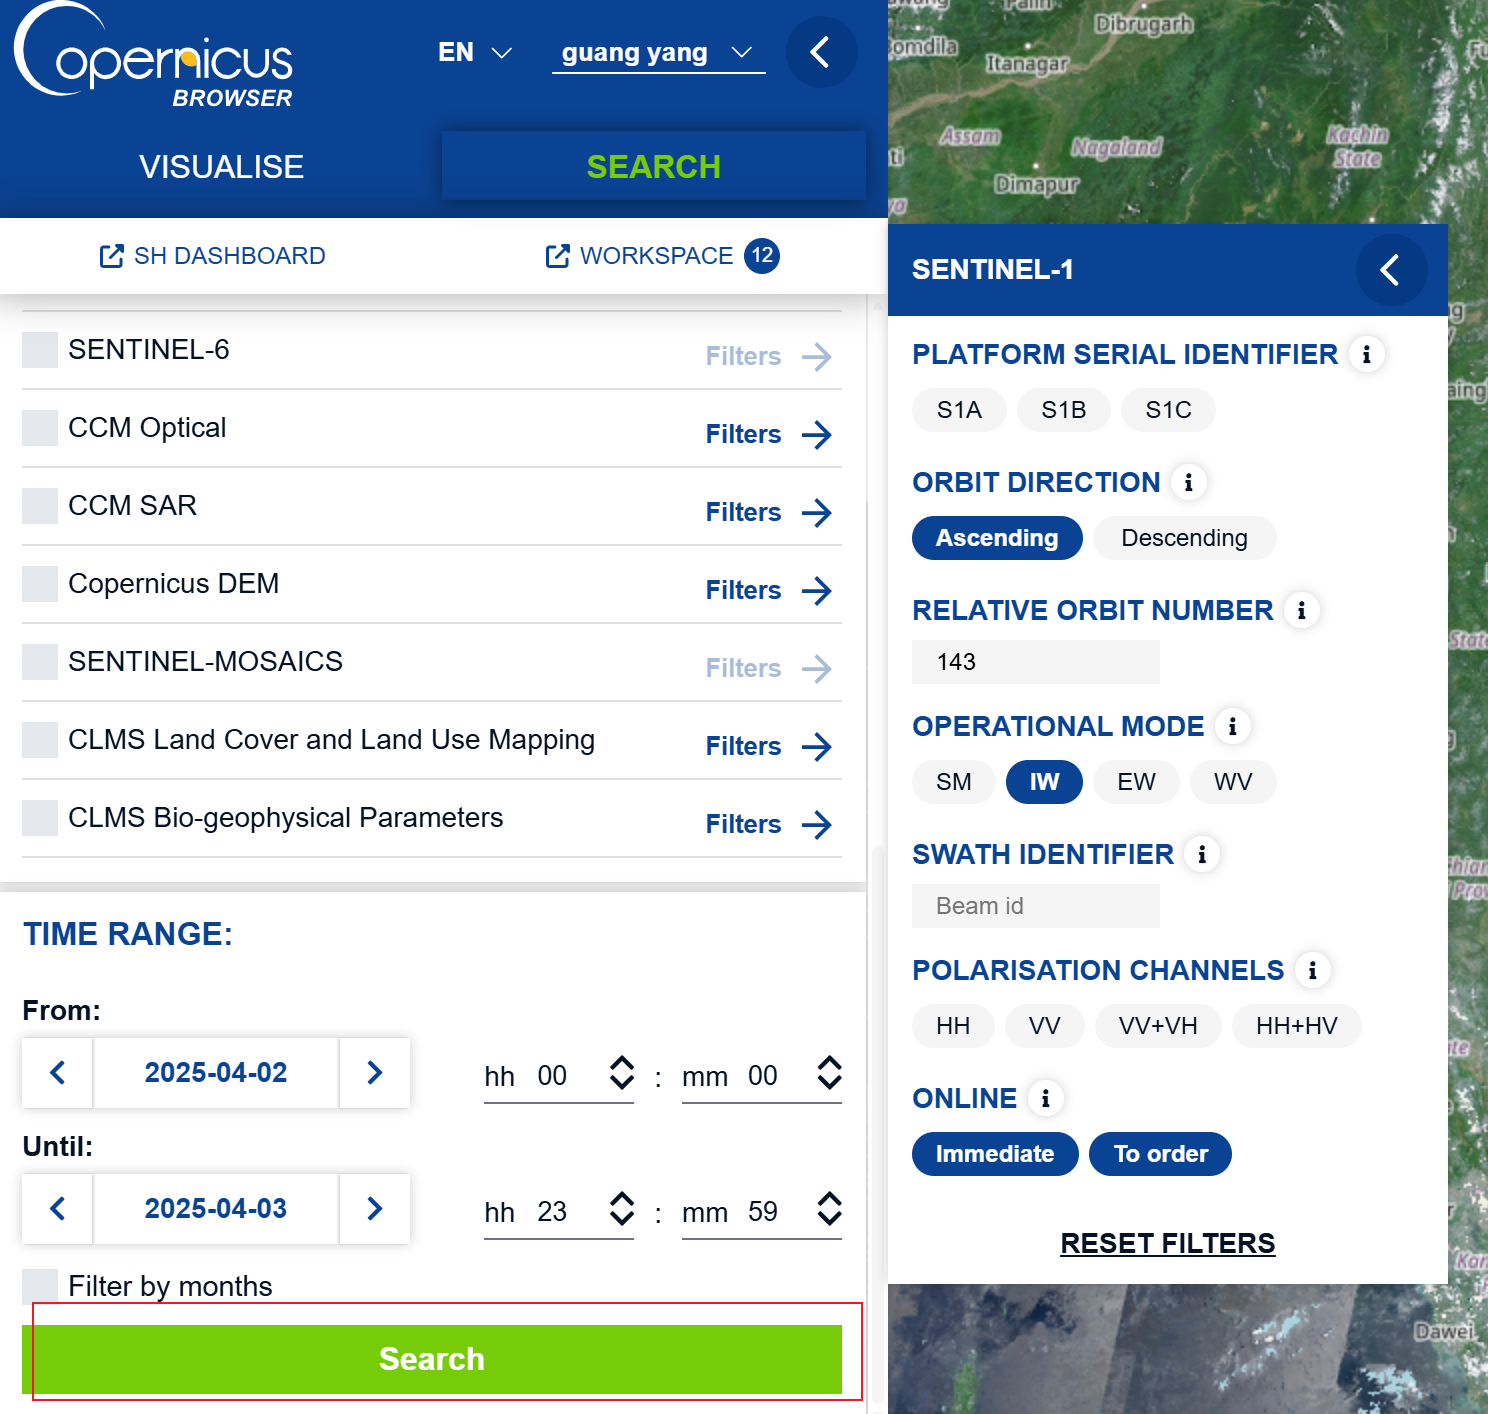Adjust From minutes stepper arrows
The image size is (1488, 1414).
(829, 1073)
